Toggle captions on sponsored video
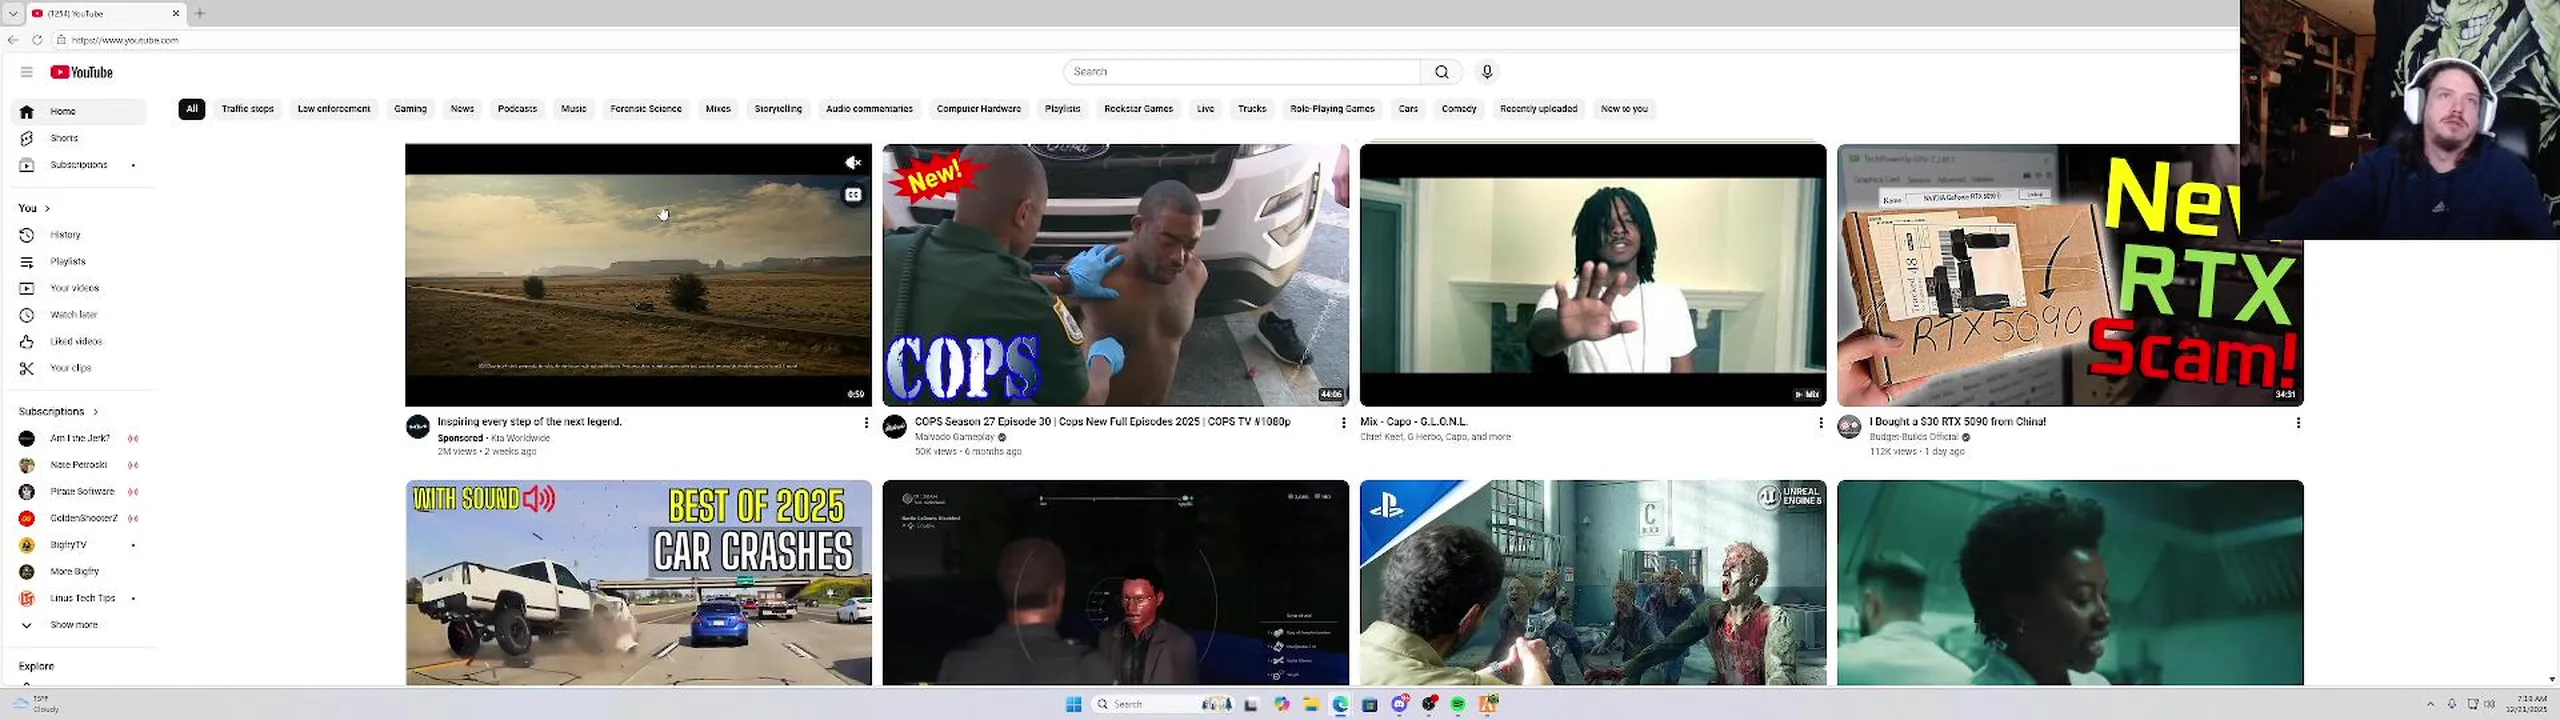This screenshot has width=2560, height=720. tap(853, 195)
